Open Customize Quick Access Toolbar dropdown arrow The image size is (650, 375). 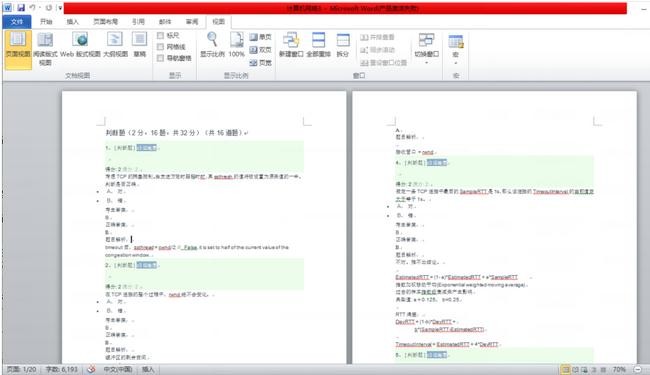pos(60,7)
